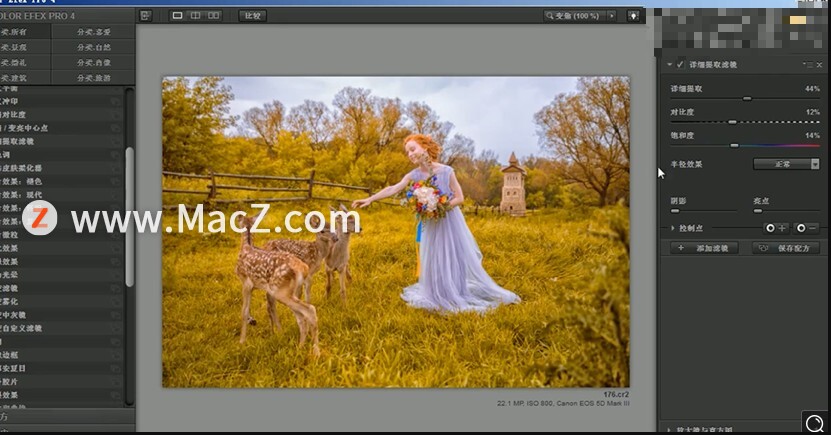The height and width of the screenshot is (435, 831).
Task: Select the 皮肤柔化器 filter in the list
Action: [61, 168]
